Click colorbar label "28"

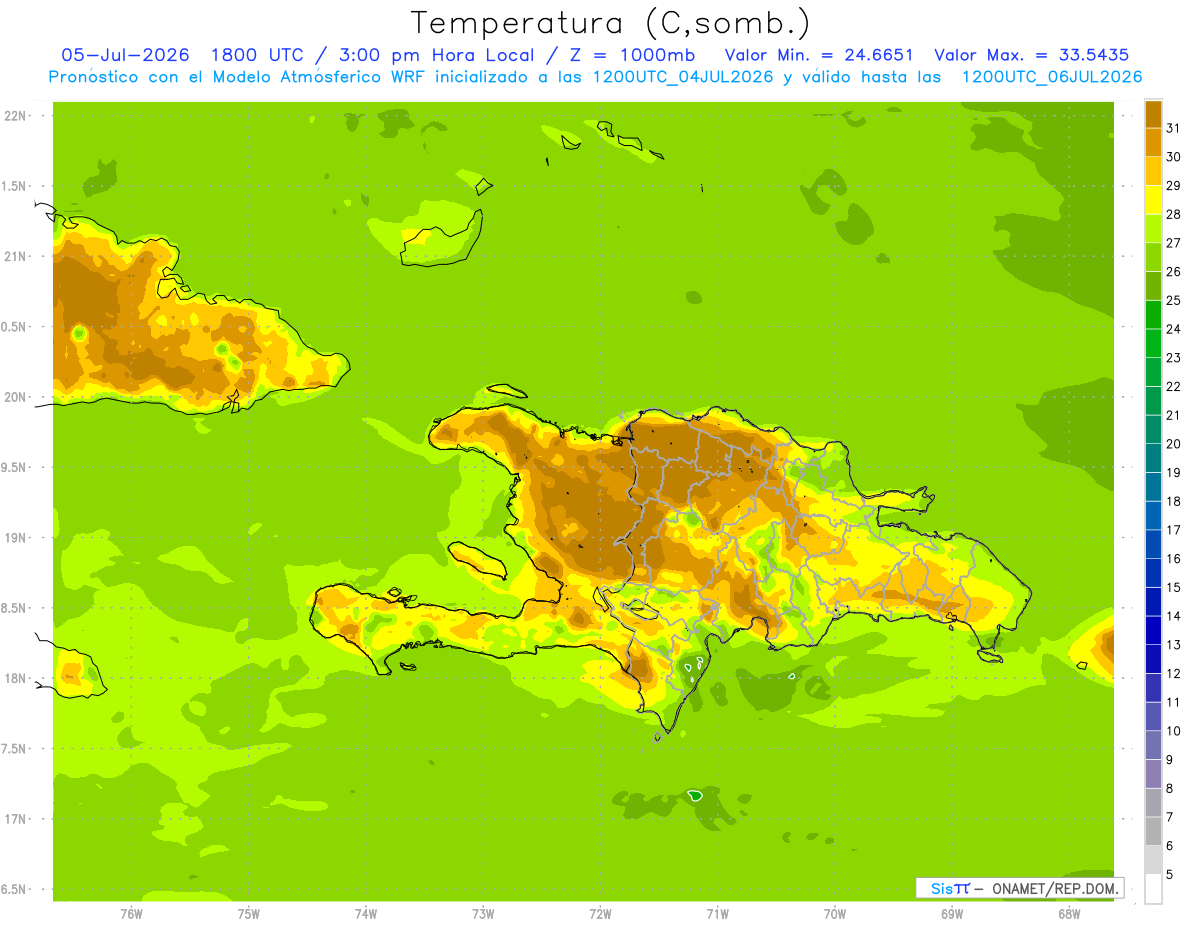tap(1173, 214)
